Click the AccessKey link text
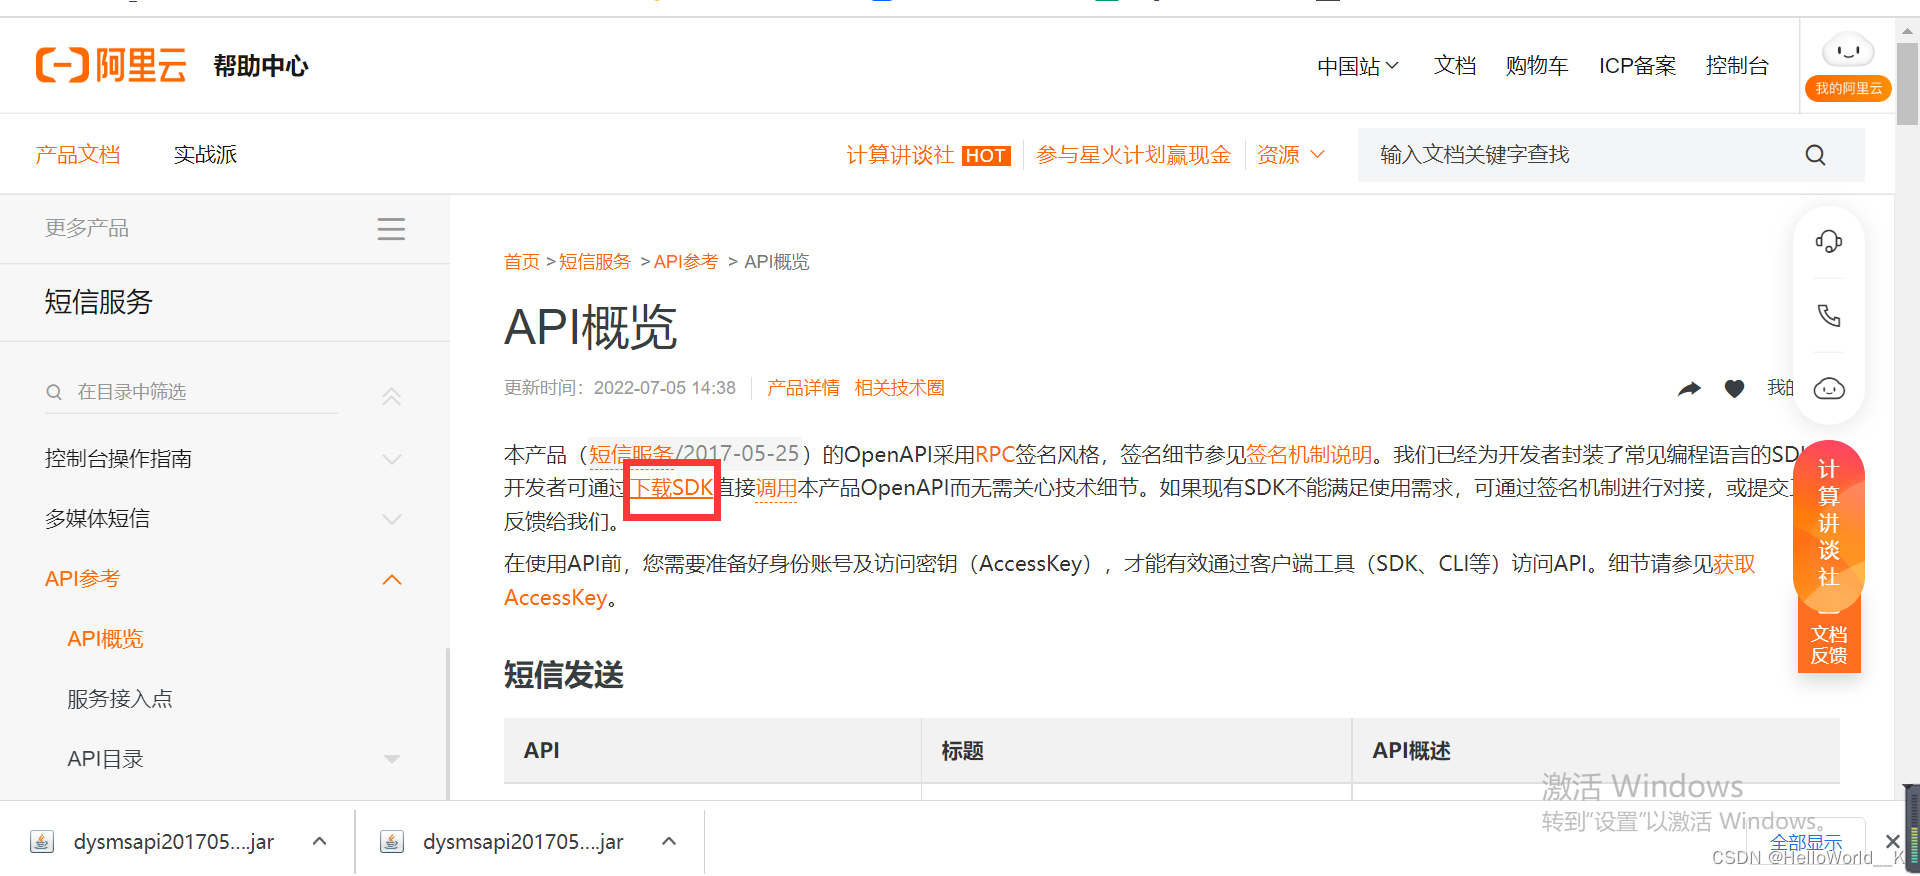Image resolution: width=1920 pixels, height=876 pixels. click(555, 598)
